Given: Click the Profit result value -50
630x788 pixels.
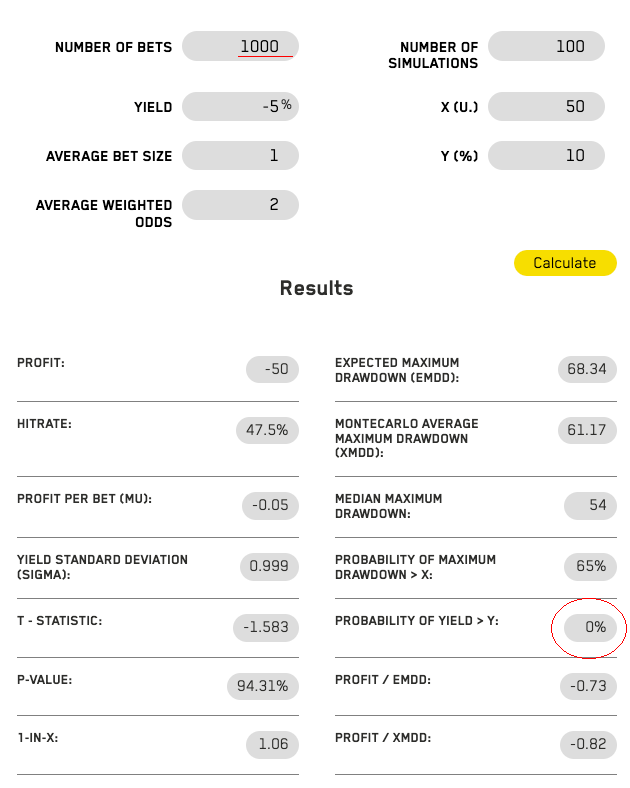Looking at the screenshot, I should pyautogui.click(x=272, y=369).
